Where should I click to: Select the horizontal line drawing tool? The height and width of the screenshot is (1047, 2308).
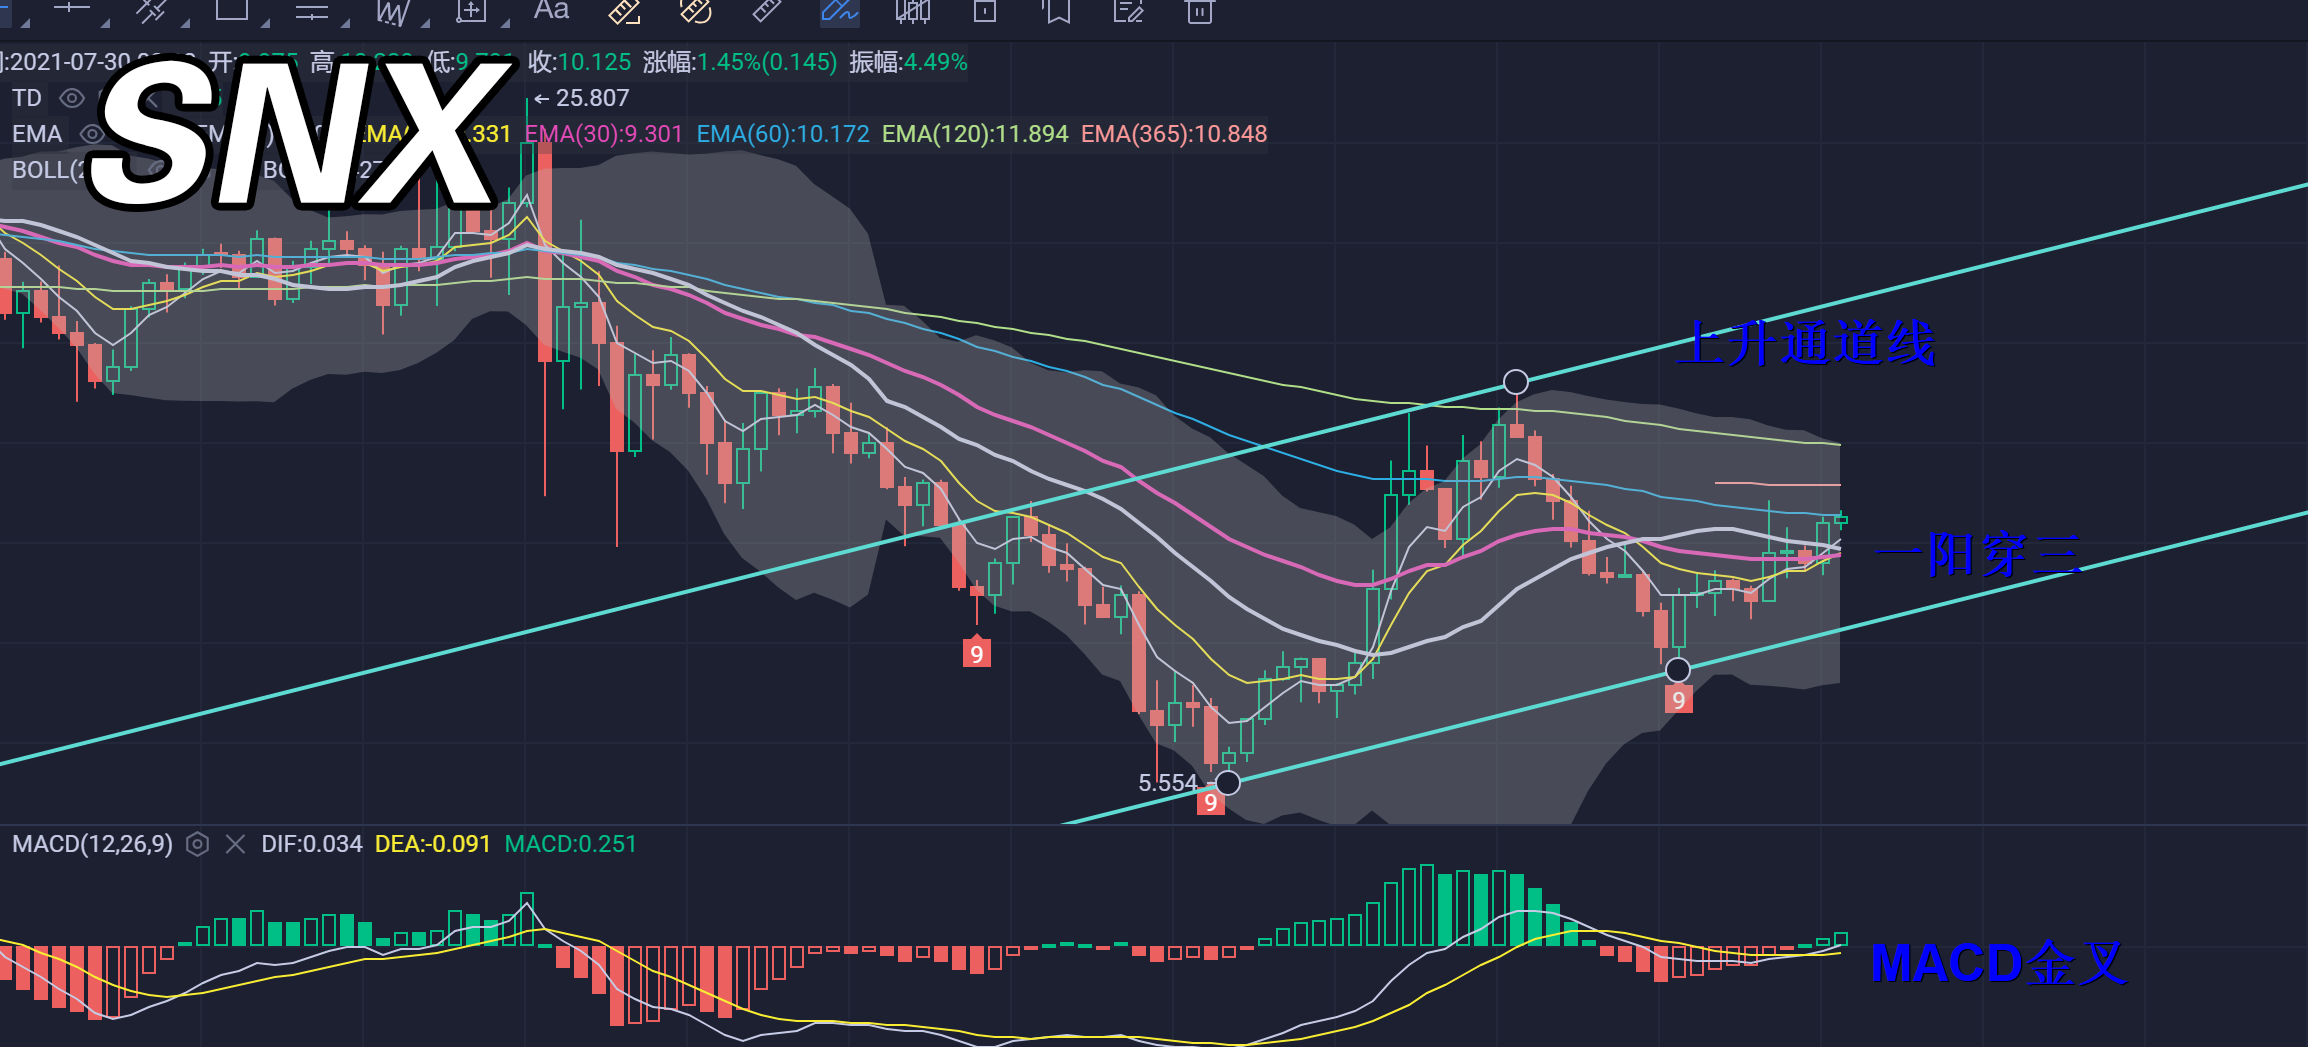tap(71, 9)
